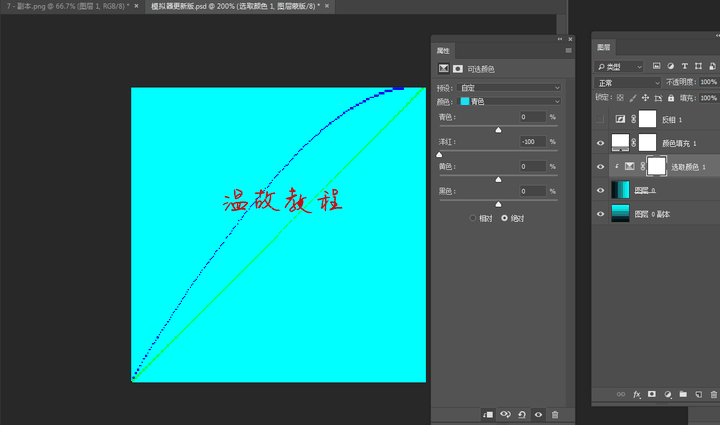
Task: Select 颜色填充 1 color fill thumbnail
Action: (620, 143)
